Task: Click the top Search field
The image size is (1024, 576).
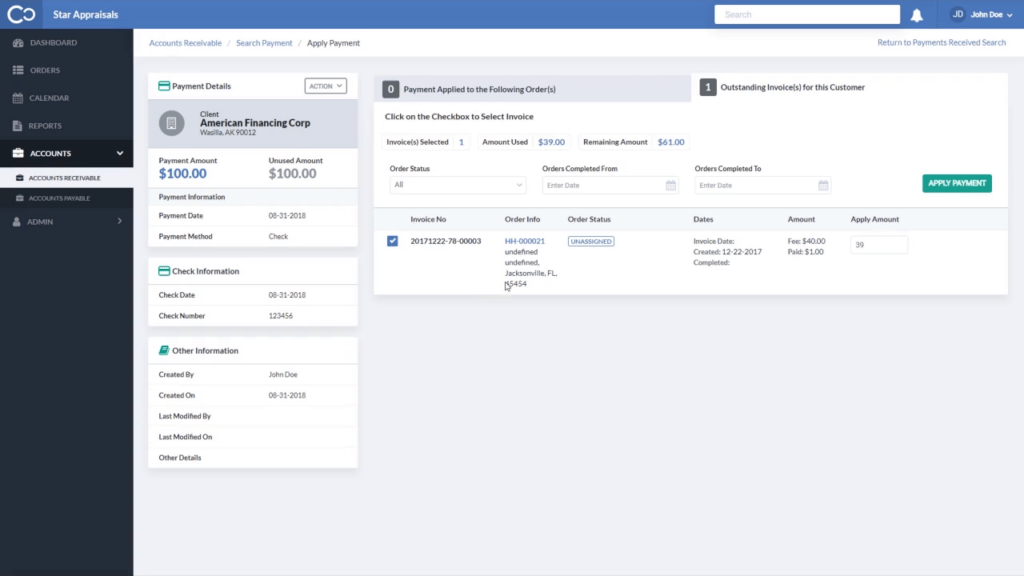Action: (807, 14)
